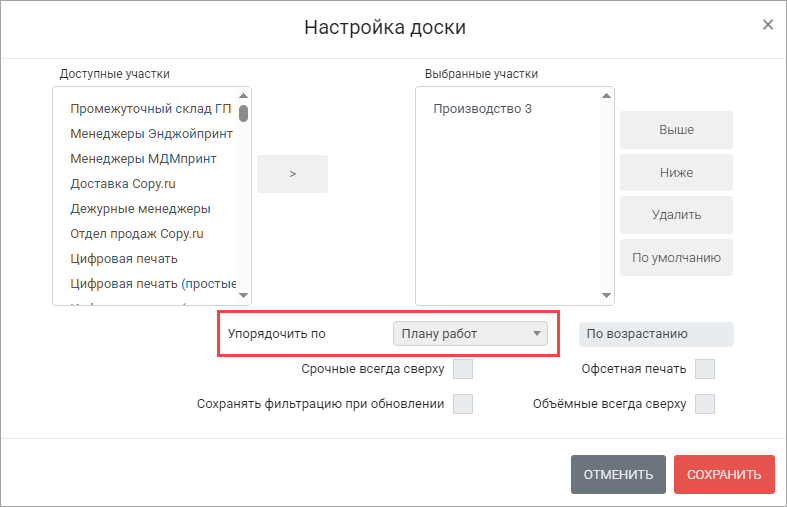787x507 pixels.
Task: Close the Настройка доски dialog
Action: pos(768,25)
